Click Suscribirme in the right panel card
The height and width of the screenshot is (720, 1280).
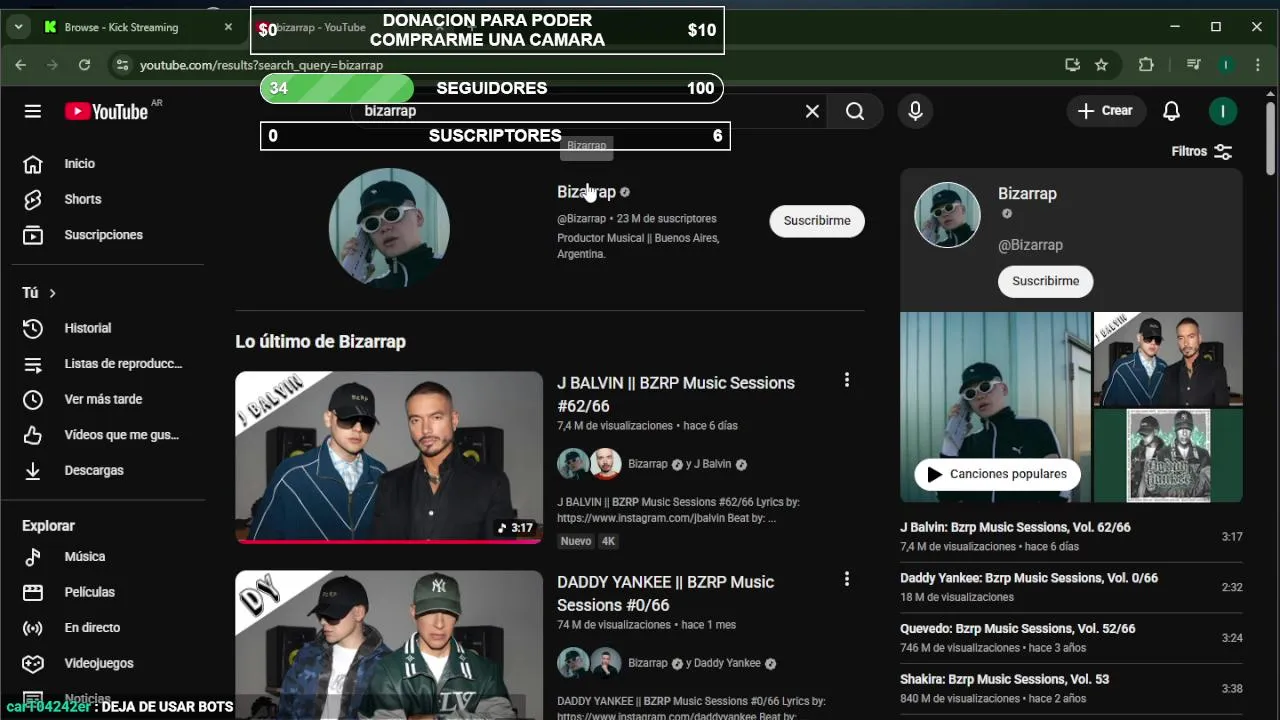tap(1045, 281)
